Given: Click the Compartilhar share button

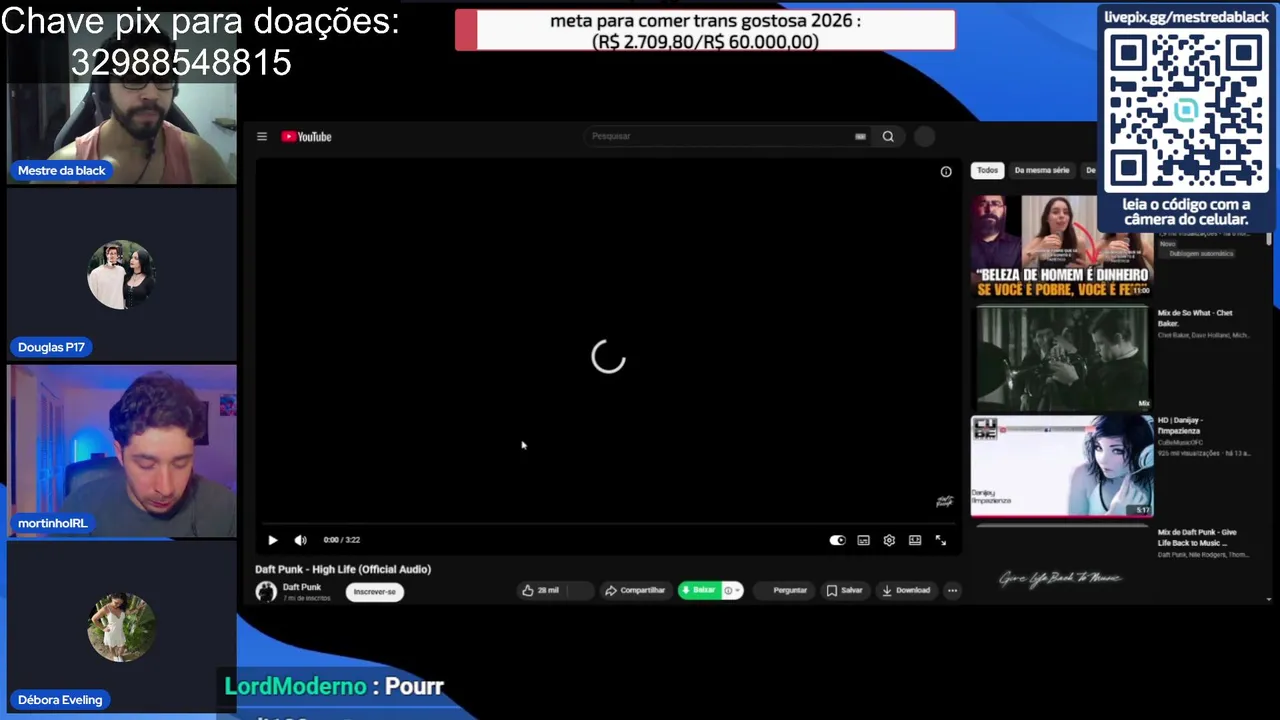Looking at the screenshot, I should pos(635,591).
